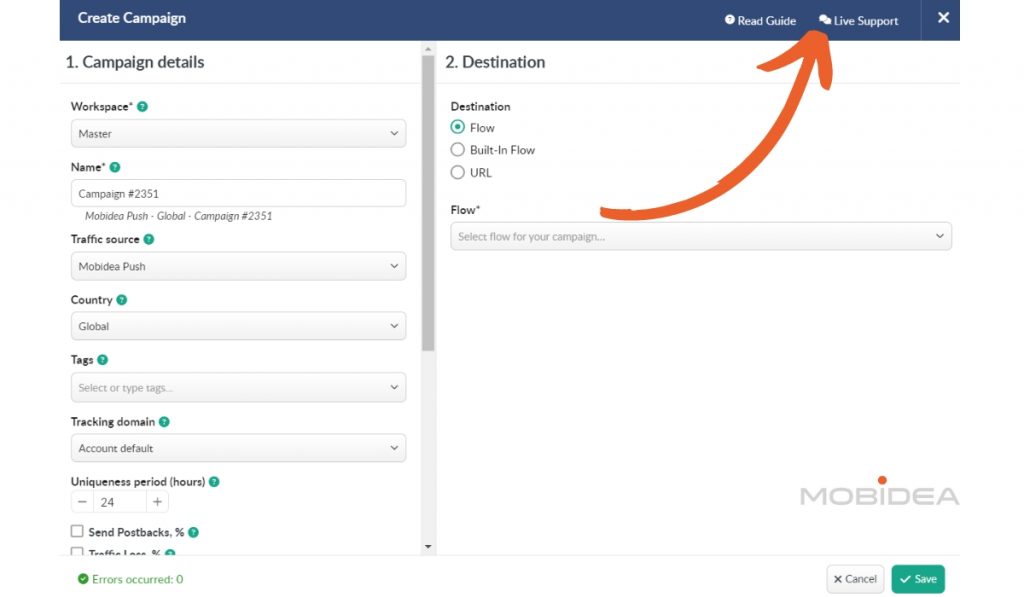The width and height of the screenshot is (1024, 597).
Task: Select the Flow destination radio button
Action: pos(458,127)
